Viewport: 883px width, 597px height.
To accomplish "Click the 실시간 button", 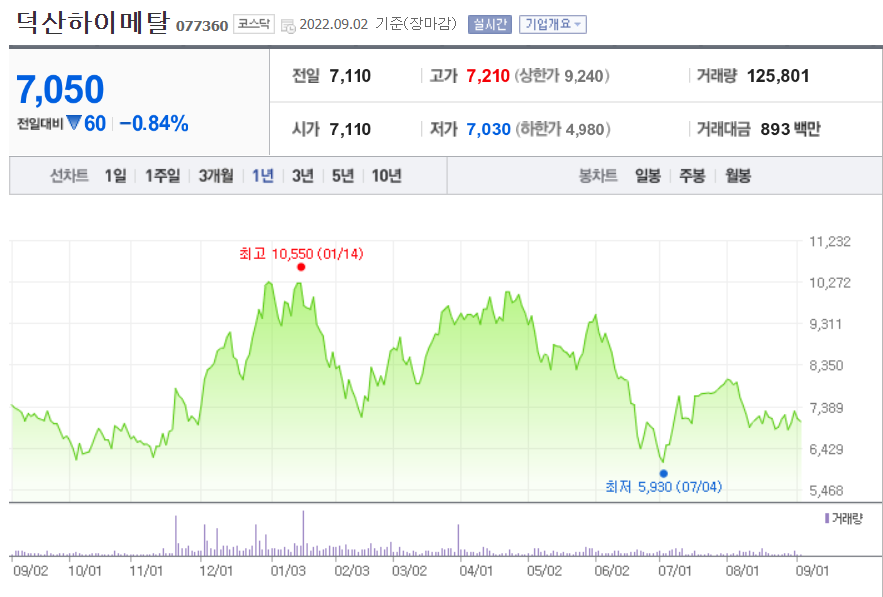I will click(490, 24).
